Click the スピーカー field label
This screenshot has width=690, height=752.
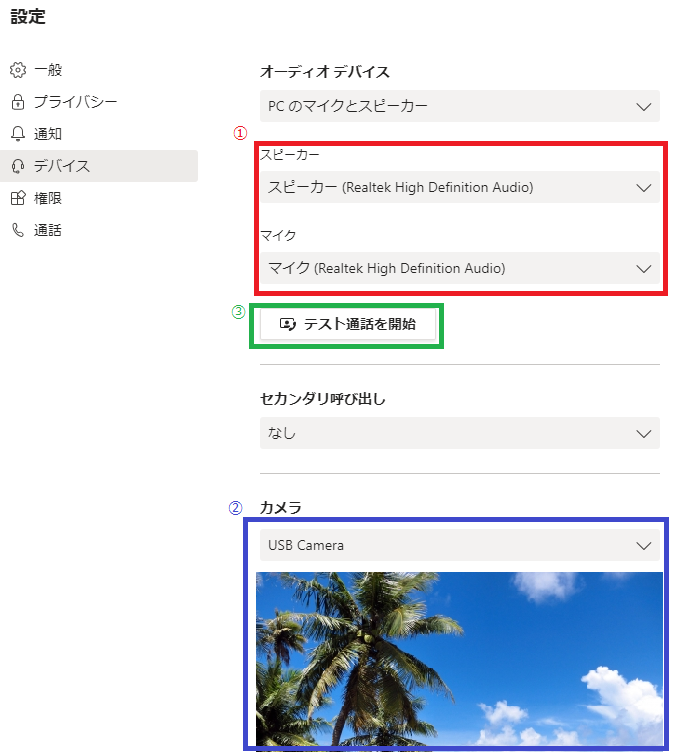[290, 154]
